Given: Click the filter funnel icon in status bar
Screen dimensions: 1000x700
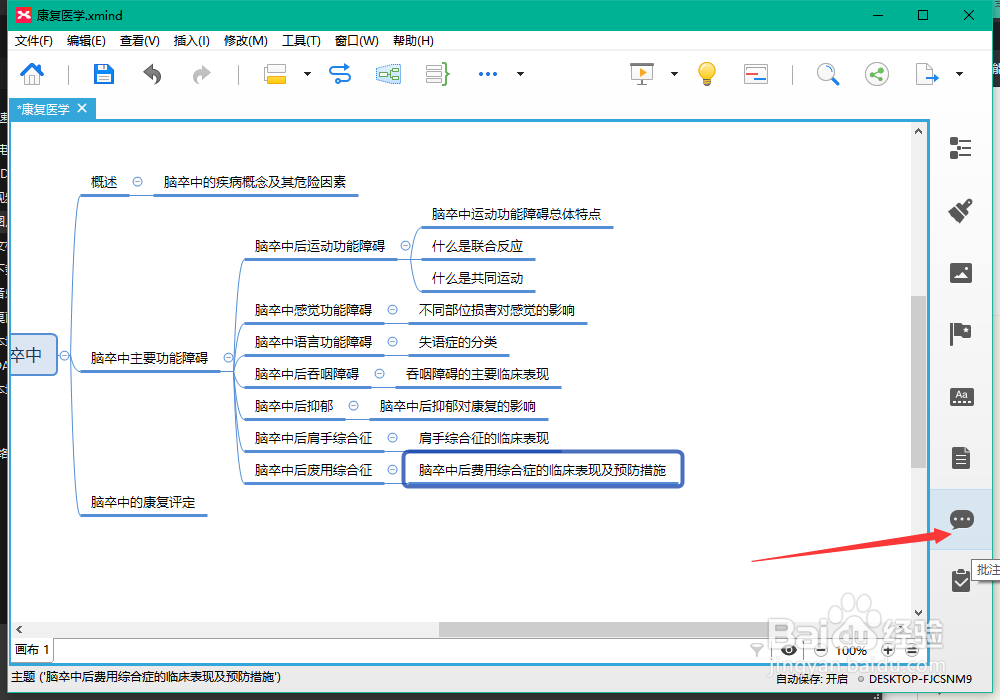Looking at the screenshot, I should (756, 650).
